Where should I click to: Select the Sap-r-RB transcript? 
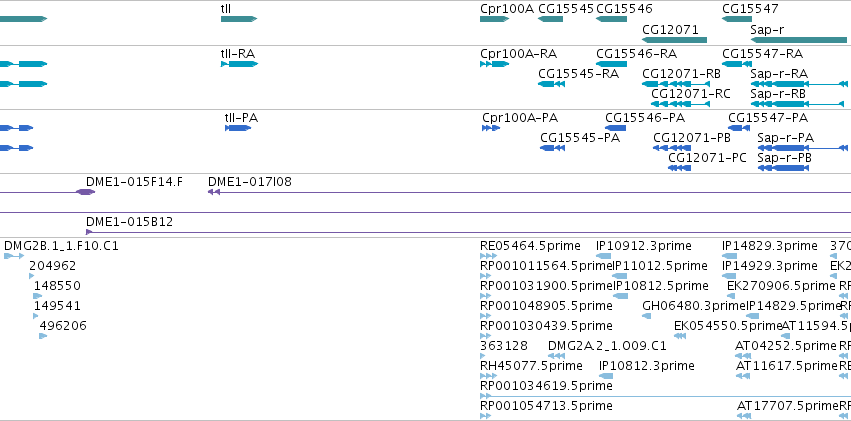click(797, 104)
